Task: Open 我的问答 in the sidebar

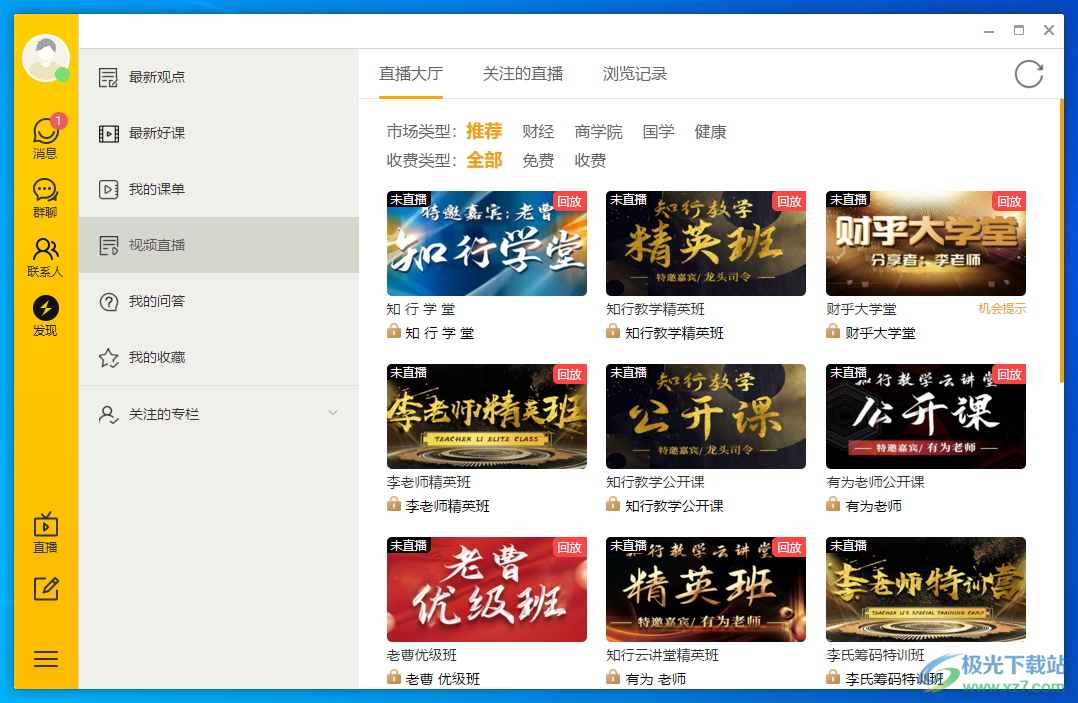Action: [219, 301]
